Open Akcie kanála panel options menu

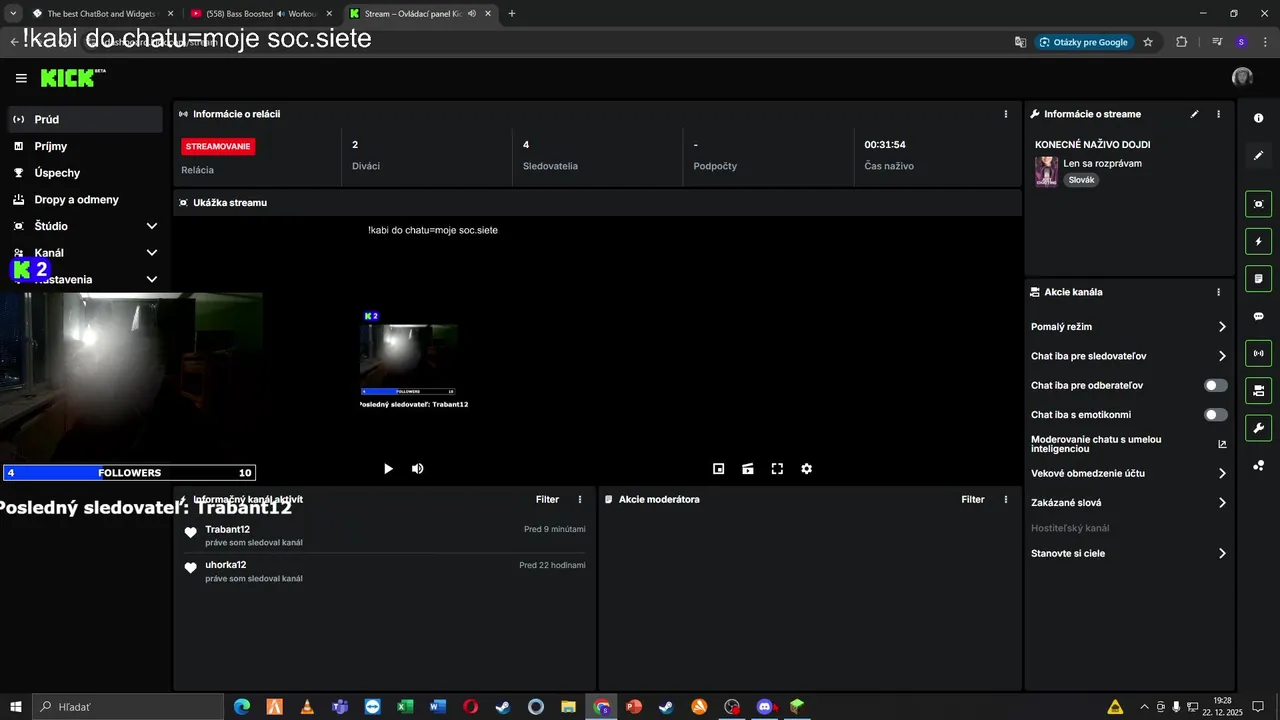pyautogui.click(x=1218, y=292)
